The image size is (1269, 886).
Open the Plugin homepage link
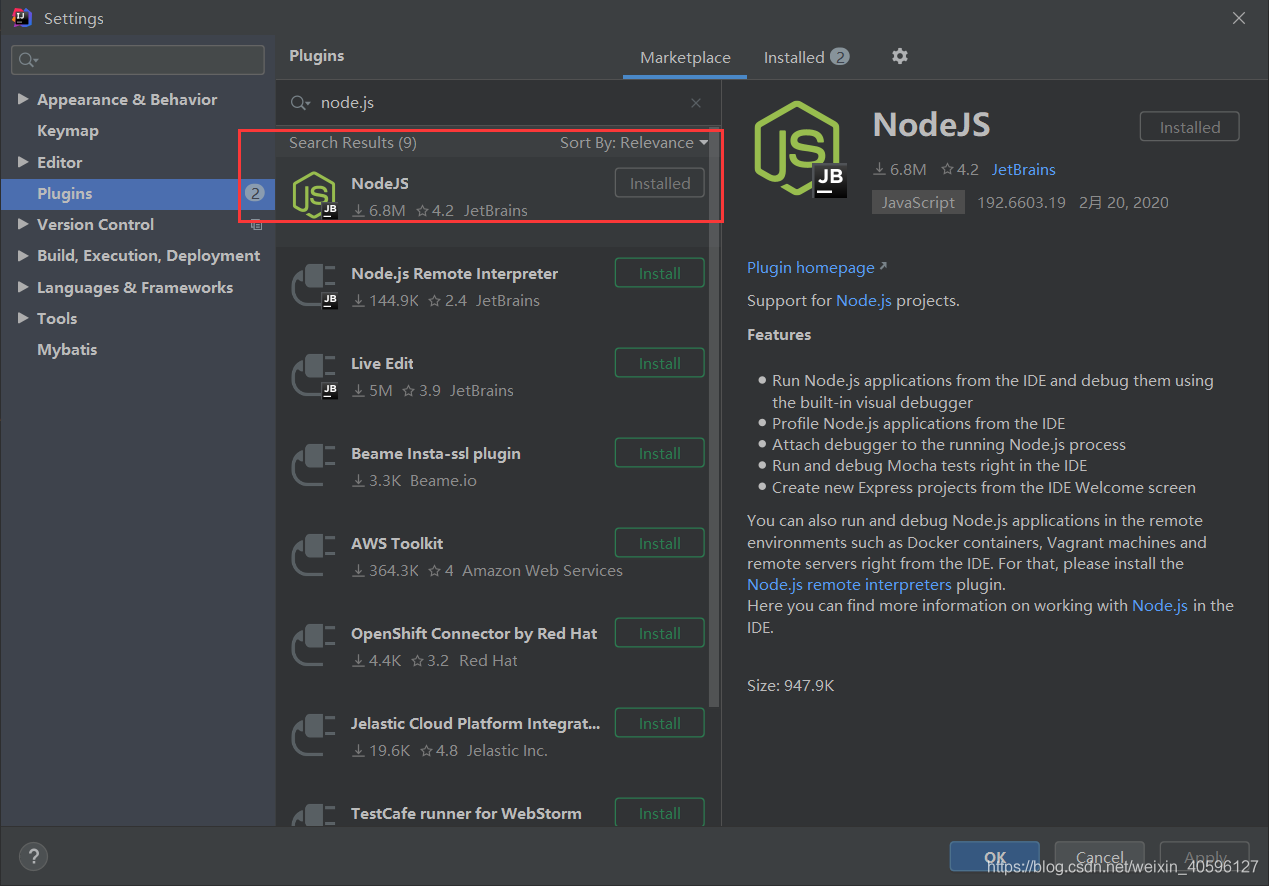click(x=816, y=268)
